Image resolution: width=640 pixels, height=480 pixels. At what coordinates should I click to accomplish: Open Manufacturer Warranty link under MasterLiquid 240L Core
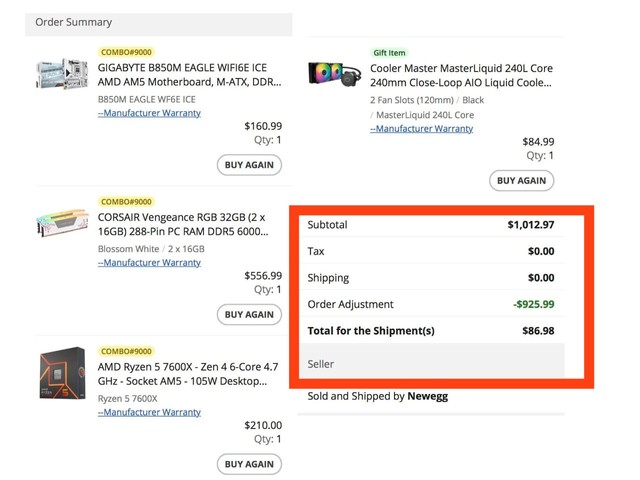pyautogui.click(x=422, y=129)
